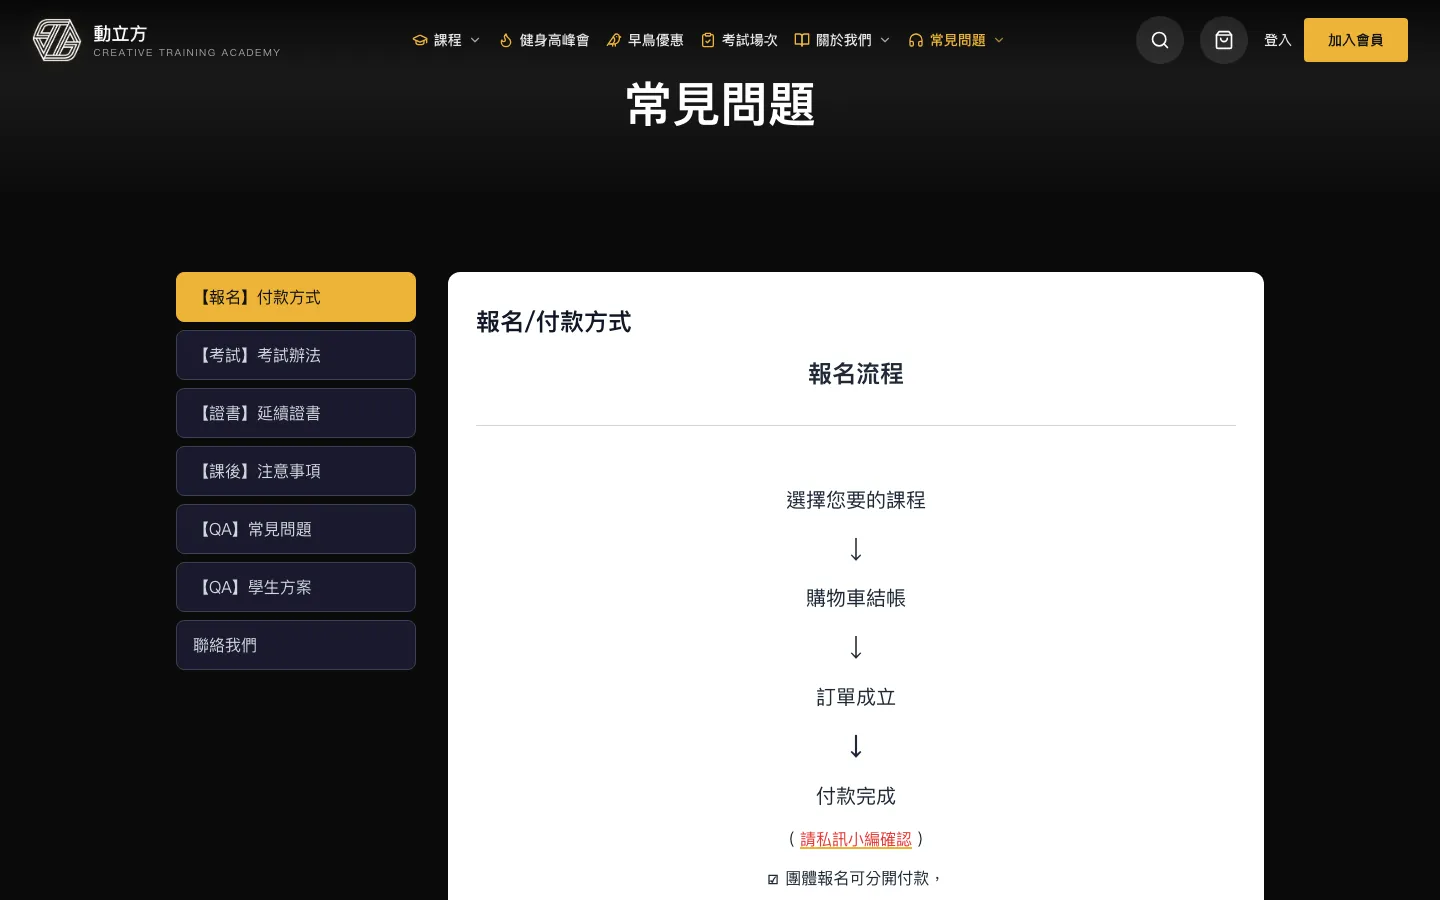Click the 訂單成立 step text

856,697
